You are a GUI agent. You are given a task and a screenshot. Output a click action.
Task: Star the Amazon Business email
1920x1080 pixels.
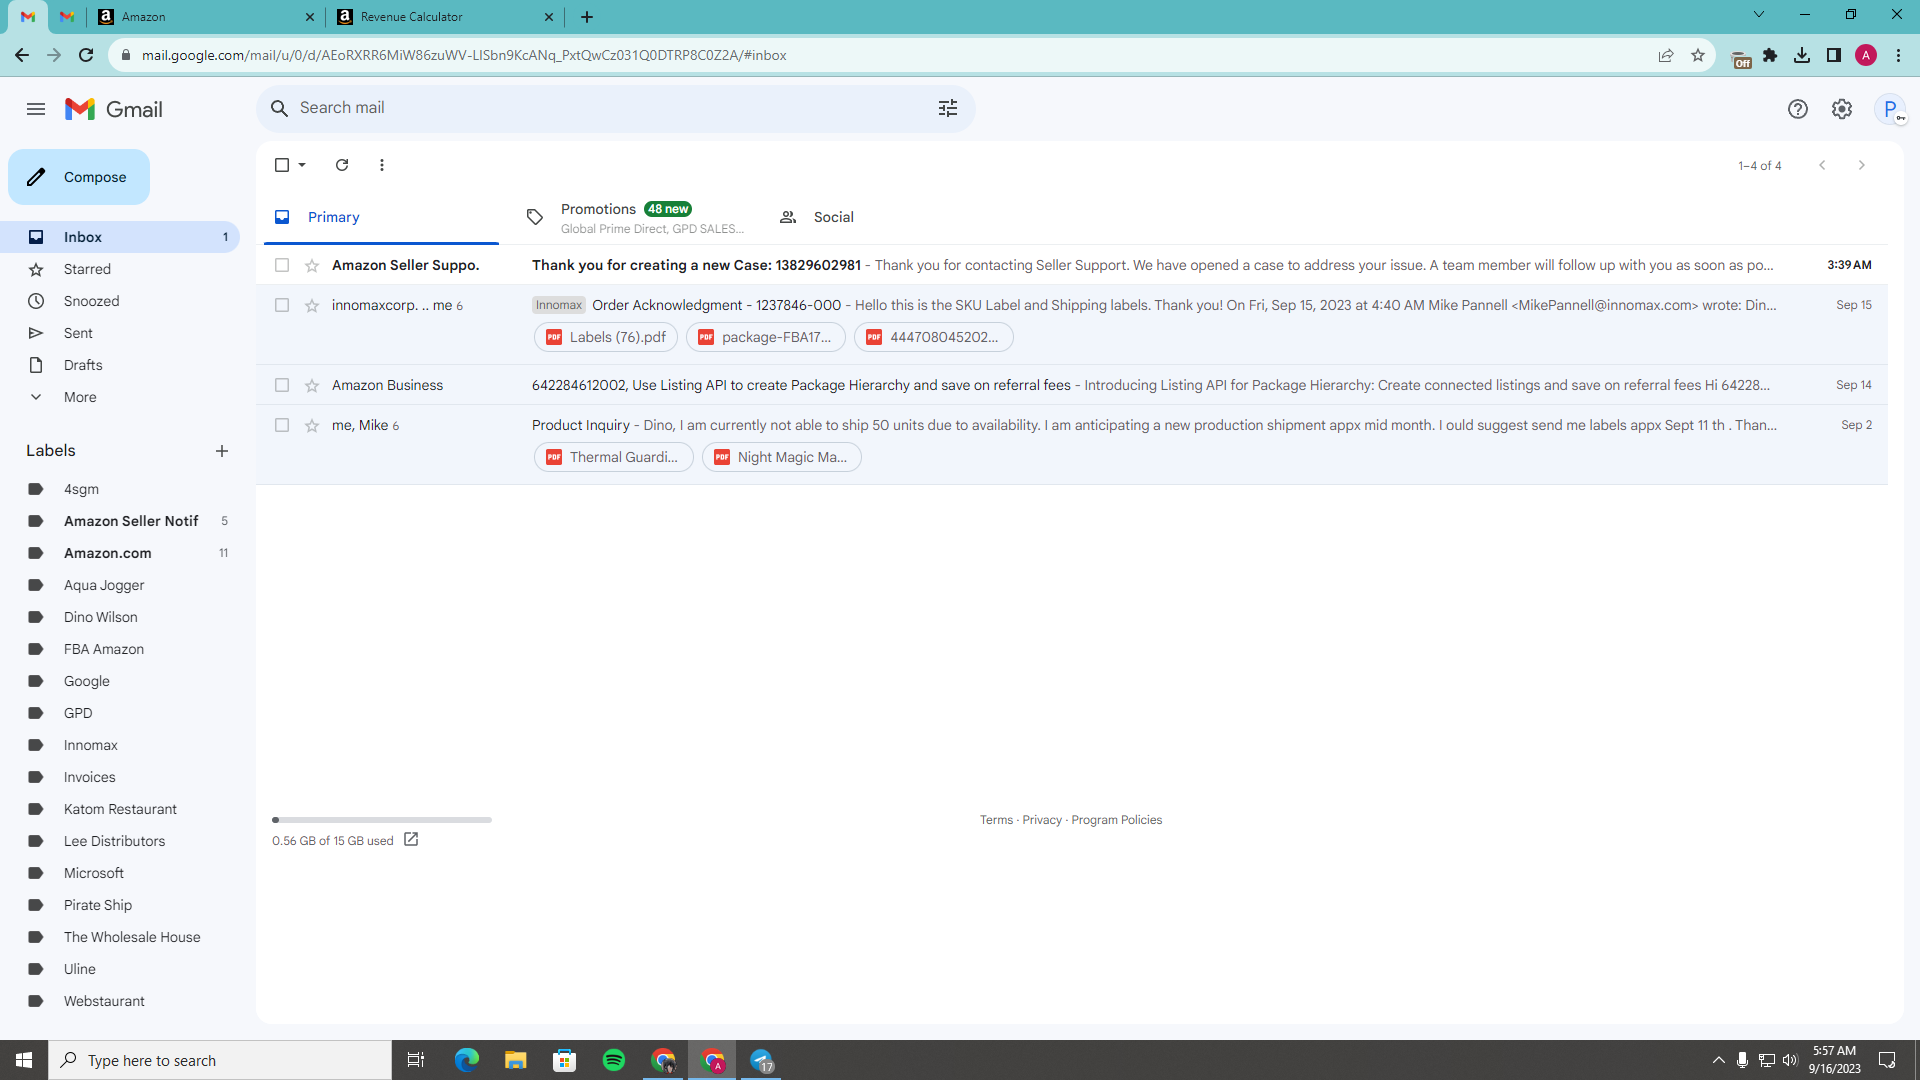[x=312, y=385]
